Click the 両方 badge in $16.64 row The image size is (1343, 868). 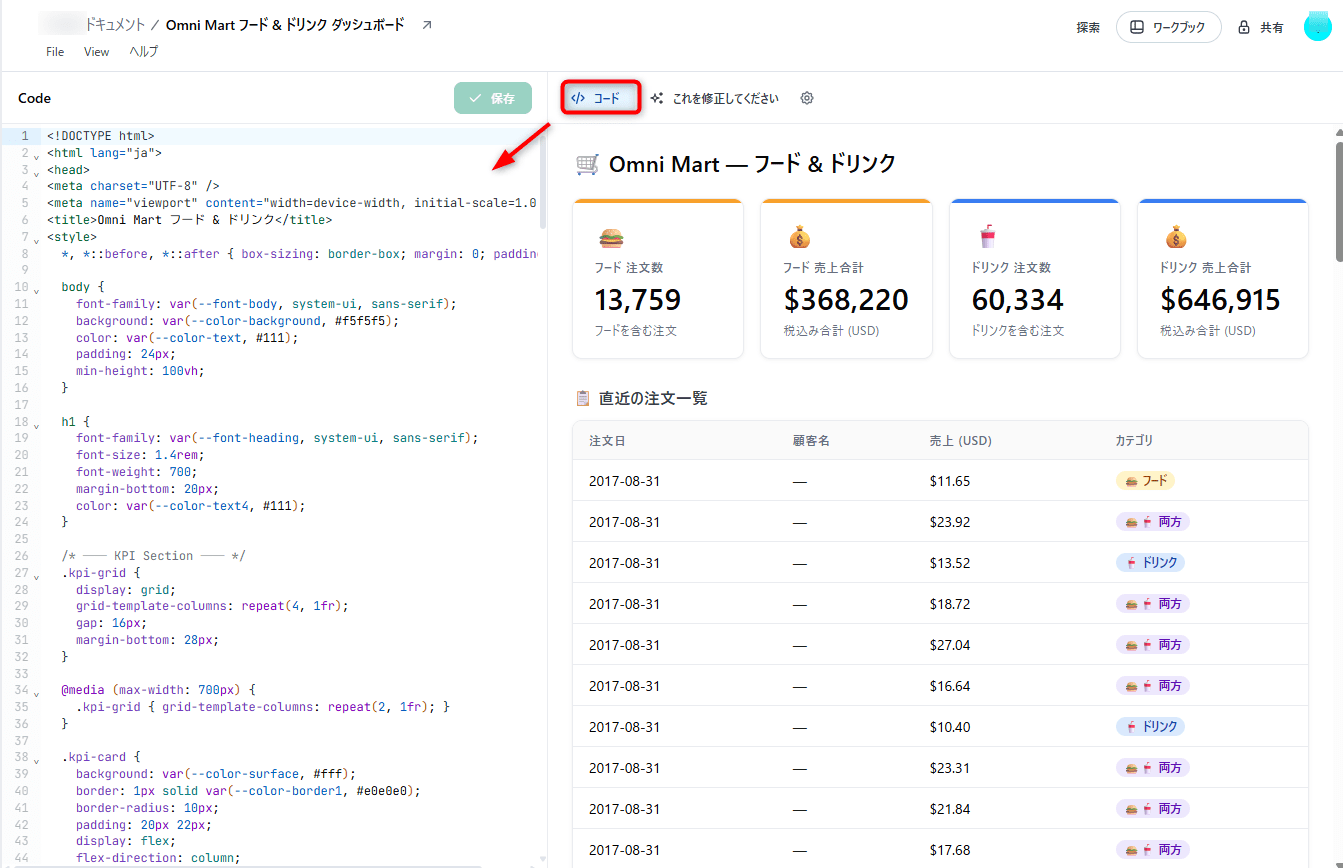click(1152, 686)
